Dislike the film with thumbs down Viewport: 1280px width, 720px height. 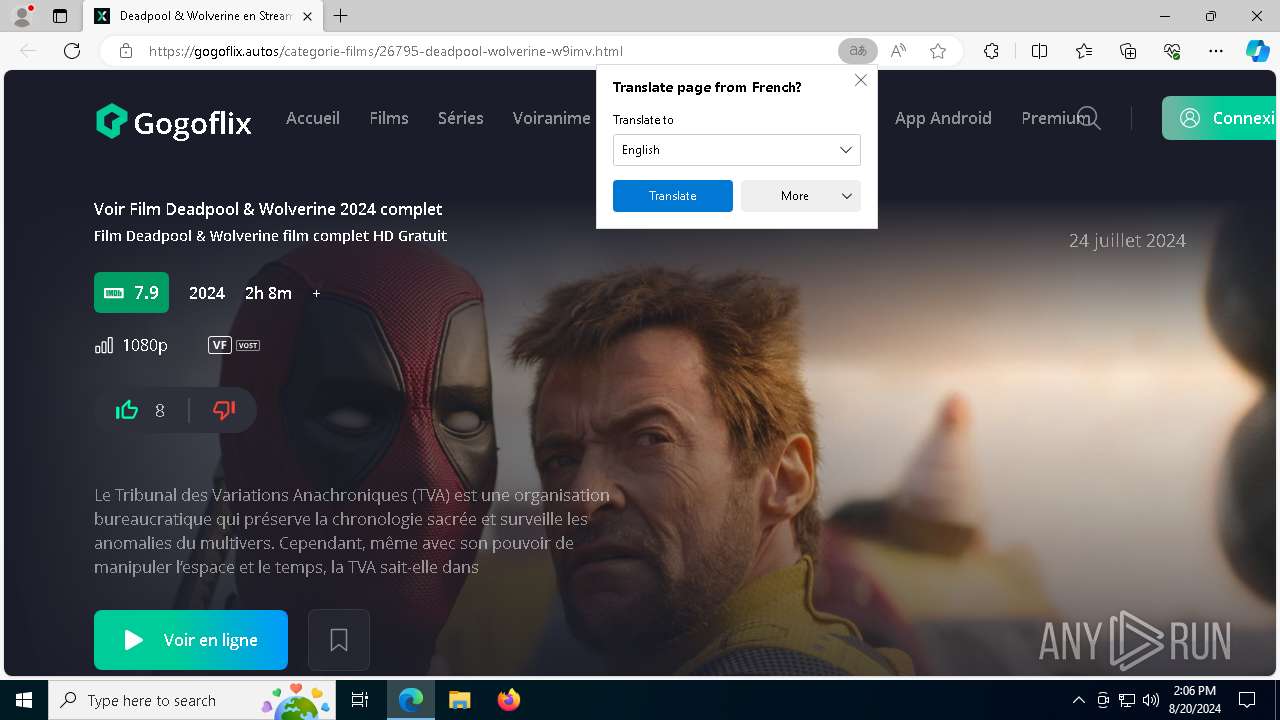tap(224, 410)
